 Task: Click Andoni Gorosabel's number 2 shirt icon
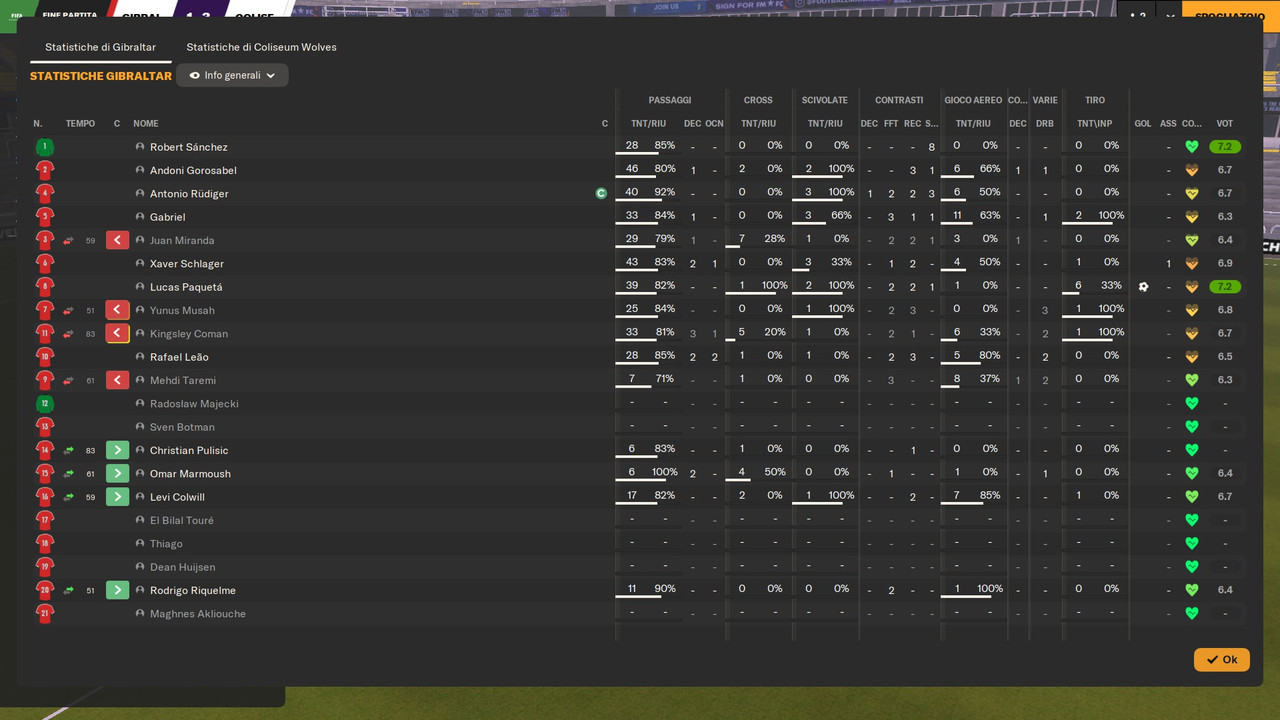pos(44,170)
